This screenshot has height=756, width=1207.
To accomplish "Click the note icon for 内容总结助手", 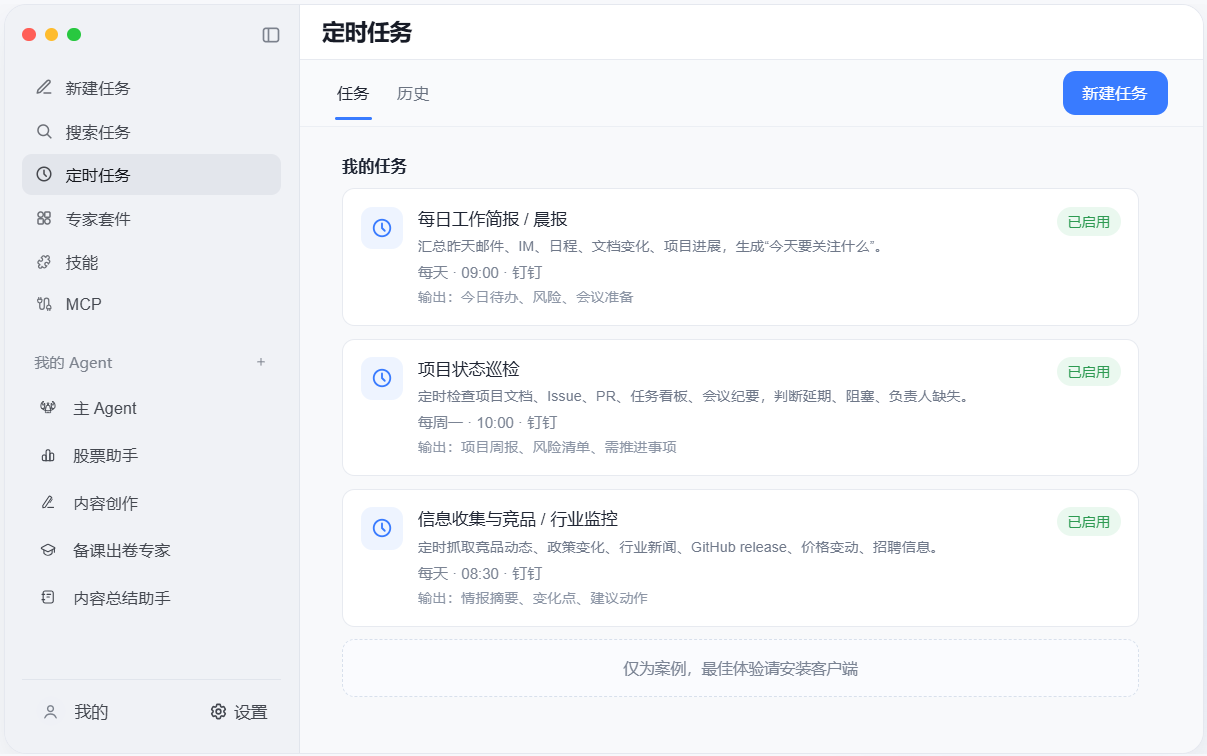I will (47, 598).
